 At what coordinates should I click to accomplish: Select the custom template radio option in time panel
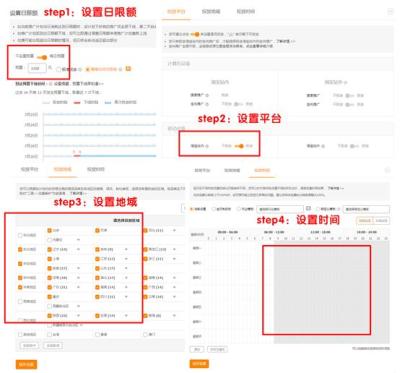(x=318, y=209)
